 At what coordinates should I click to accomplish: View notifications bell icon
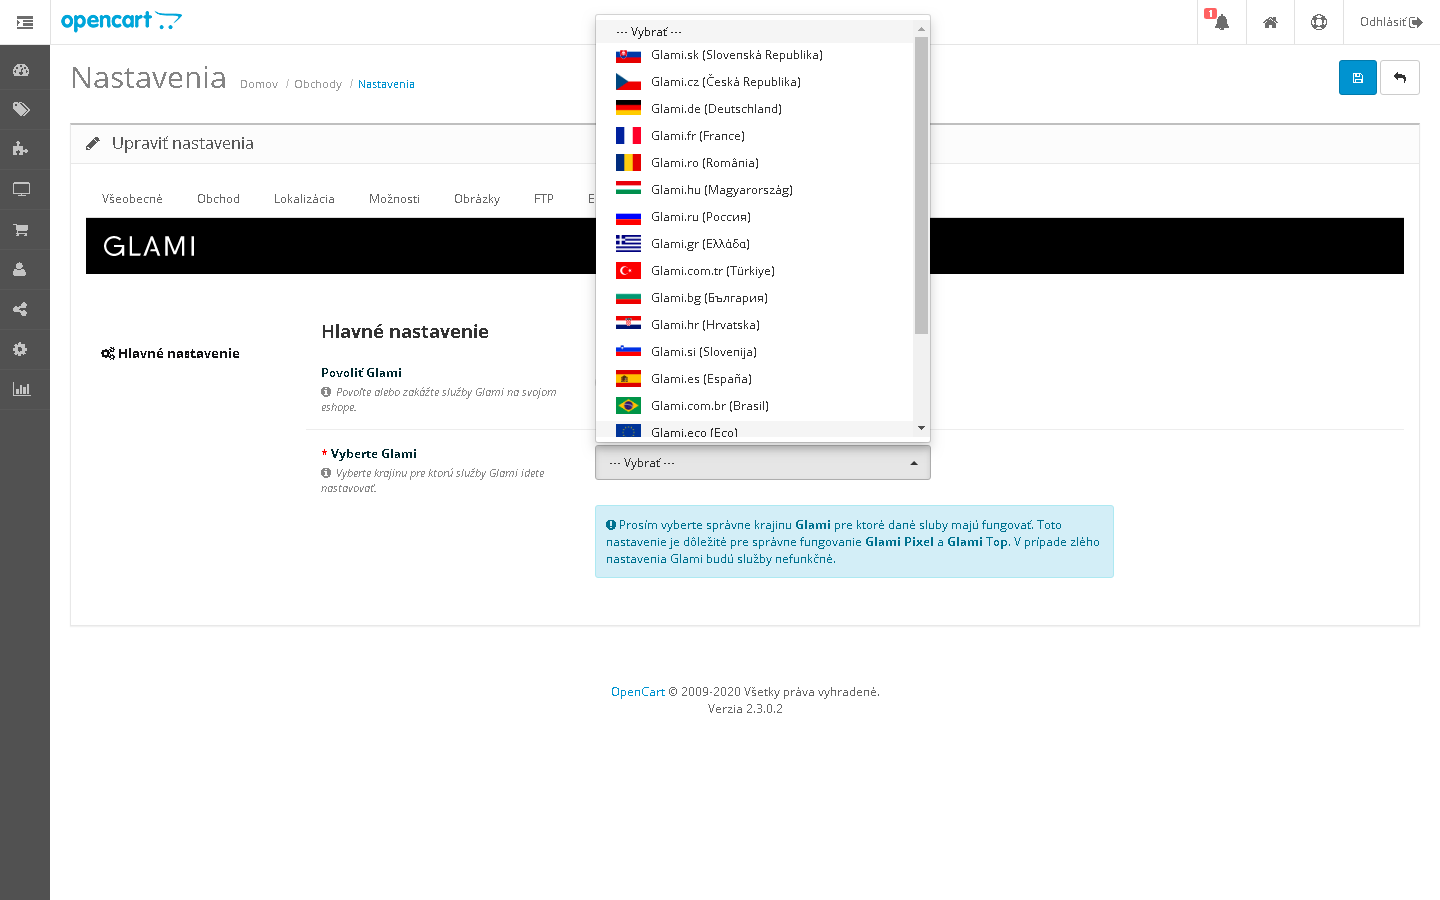pyautogui.click(x=1221, y=22)
